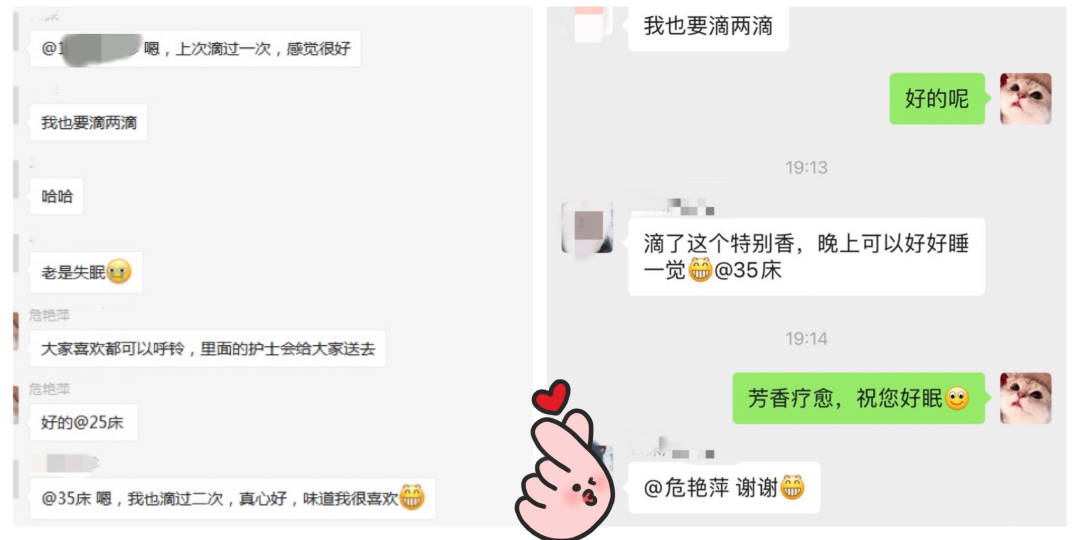Click the 19:14 timestamp
Screen dimensions: 1080x540
807,339
